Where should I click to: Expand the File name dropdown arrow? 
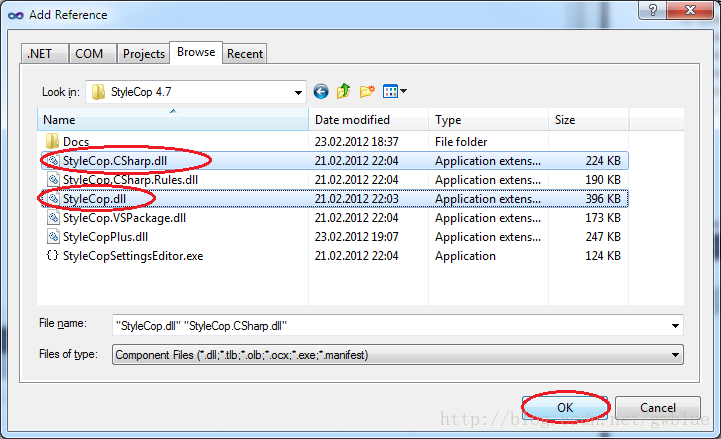[x=675, y=325]
